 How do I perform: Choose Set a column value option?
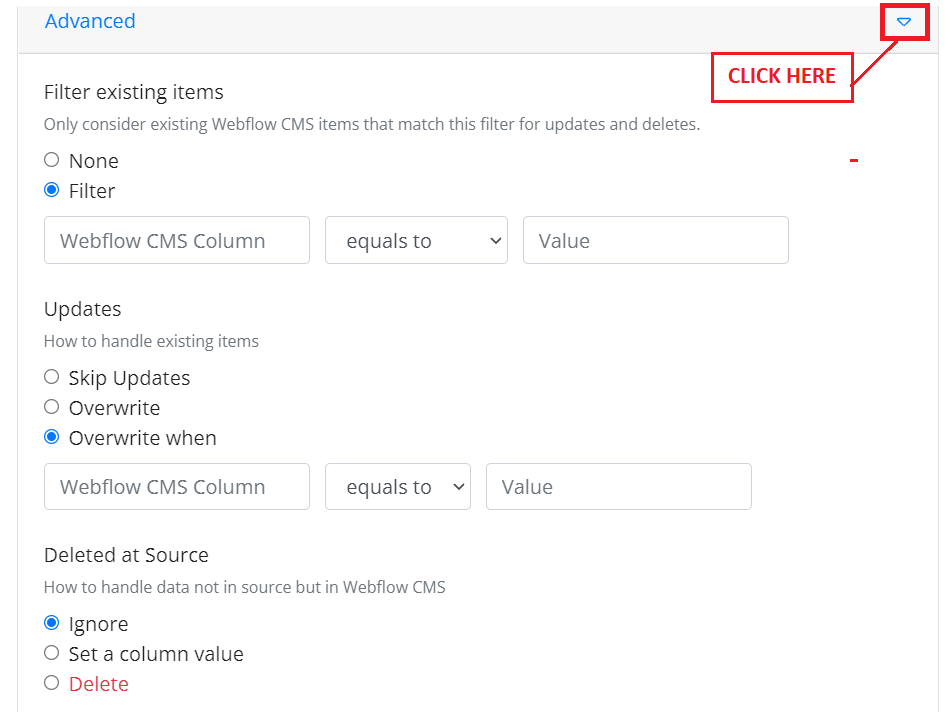[52, 653]
